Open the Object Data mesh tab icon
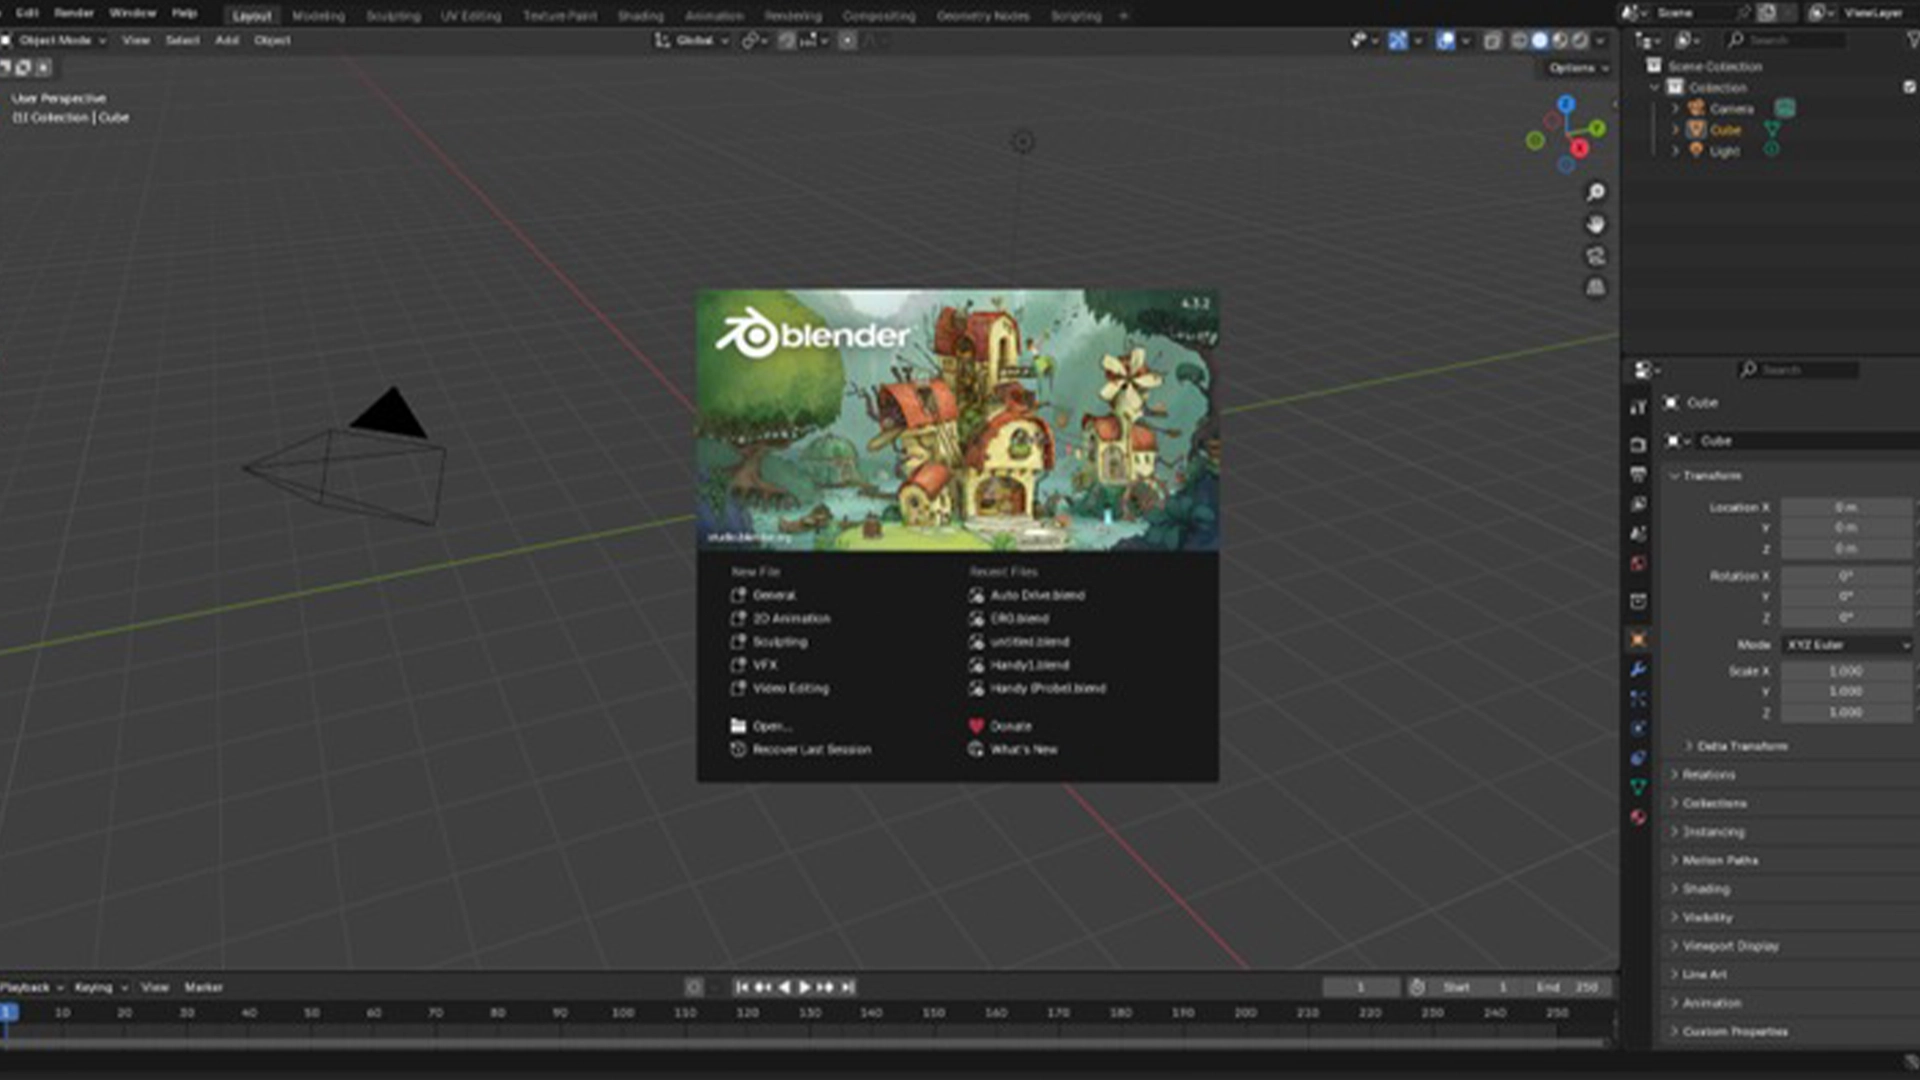The width and height of the screenshot is (1920, 1080). click(x=1638, y=787)
